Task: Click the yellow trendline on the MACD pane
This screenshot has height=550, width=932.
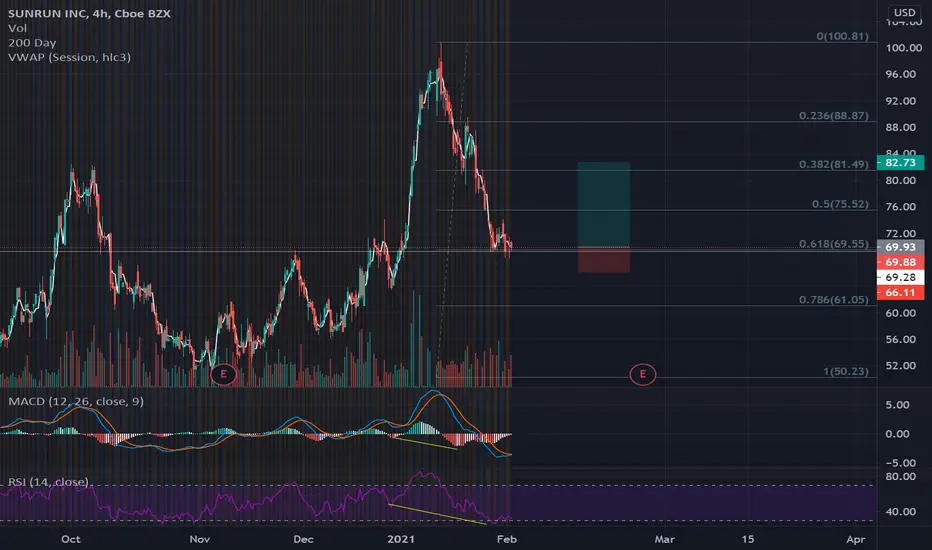Action: (424, 444)
